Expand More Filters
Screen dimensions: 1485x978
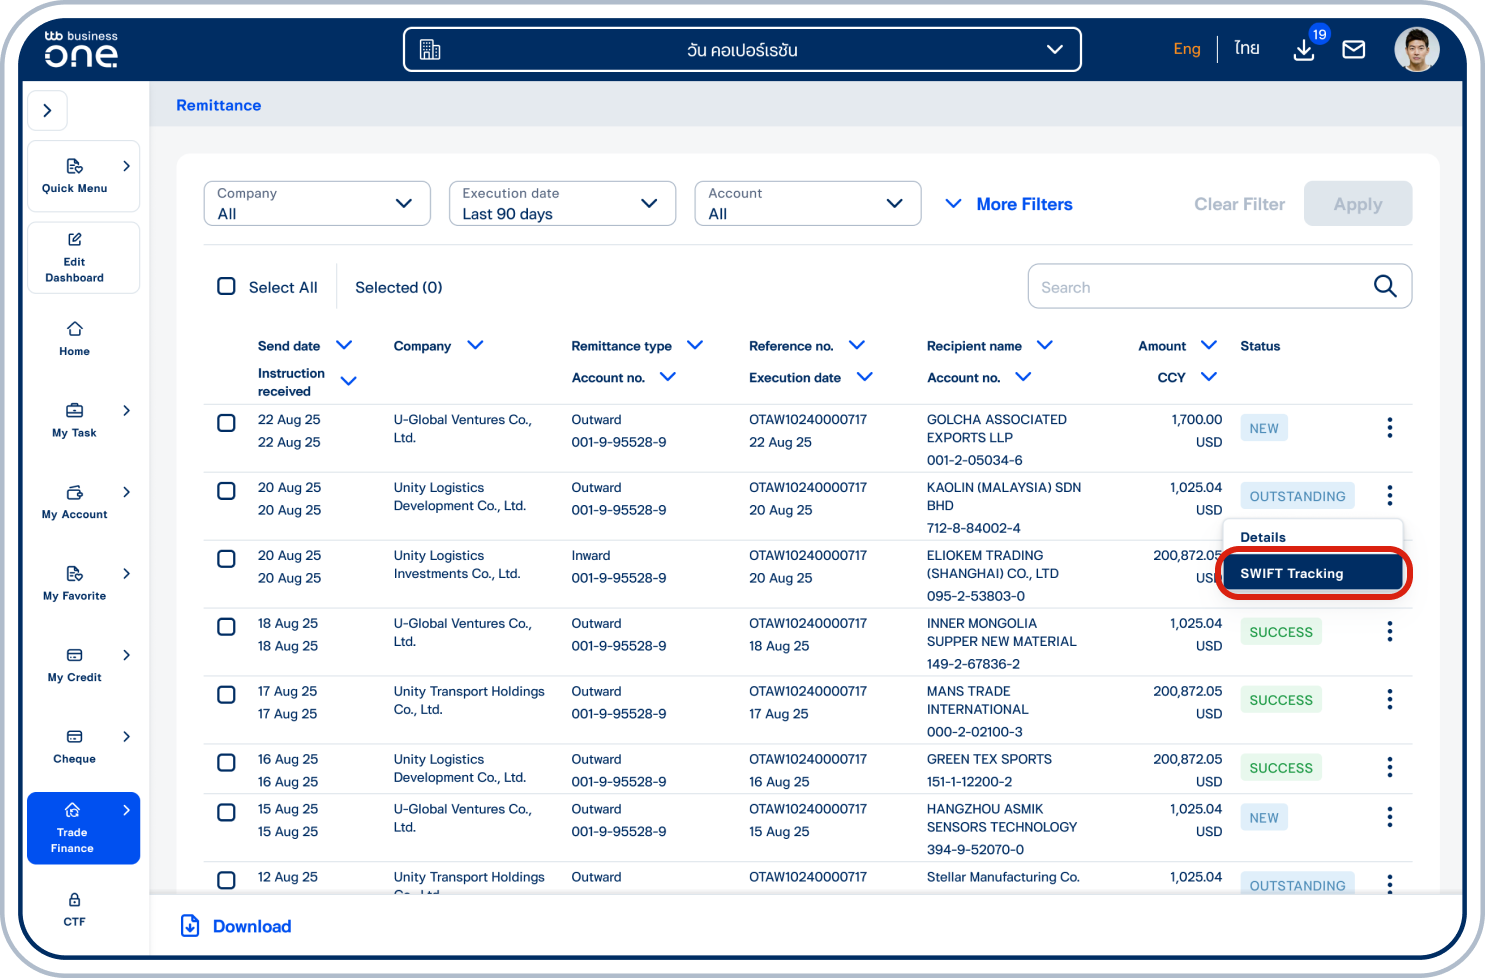coord(1009,204)
